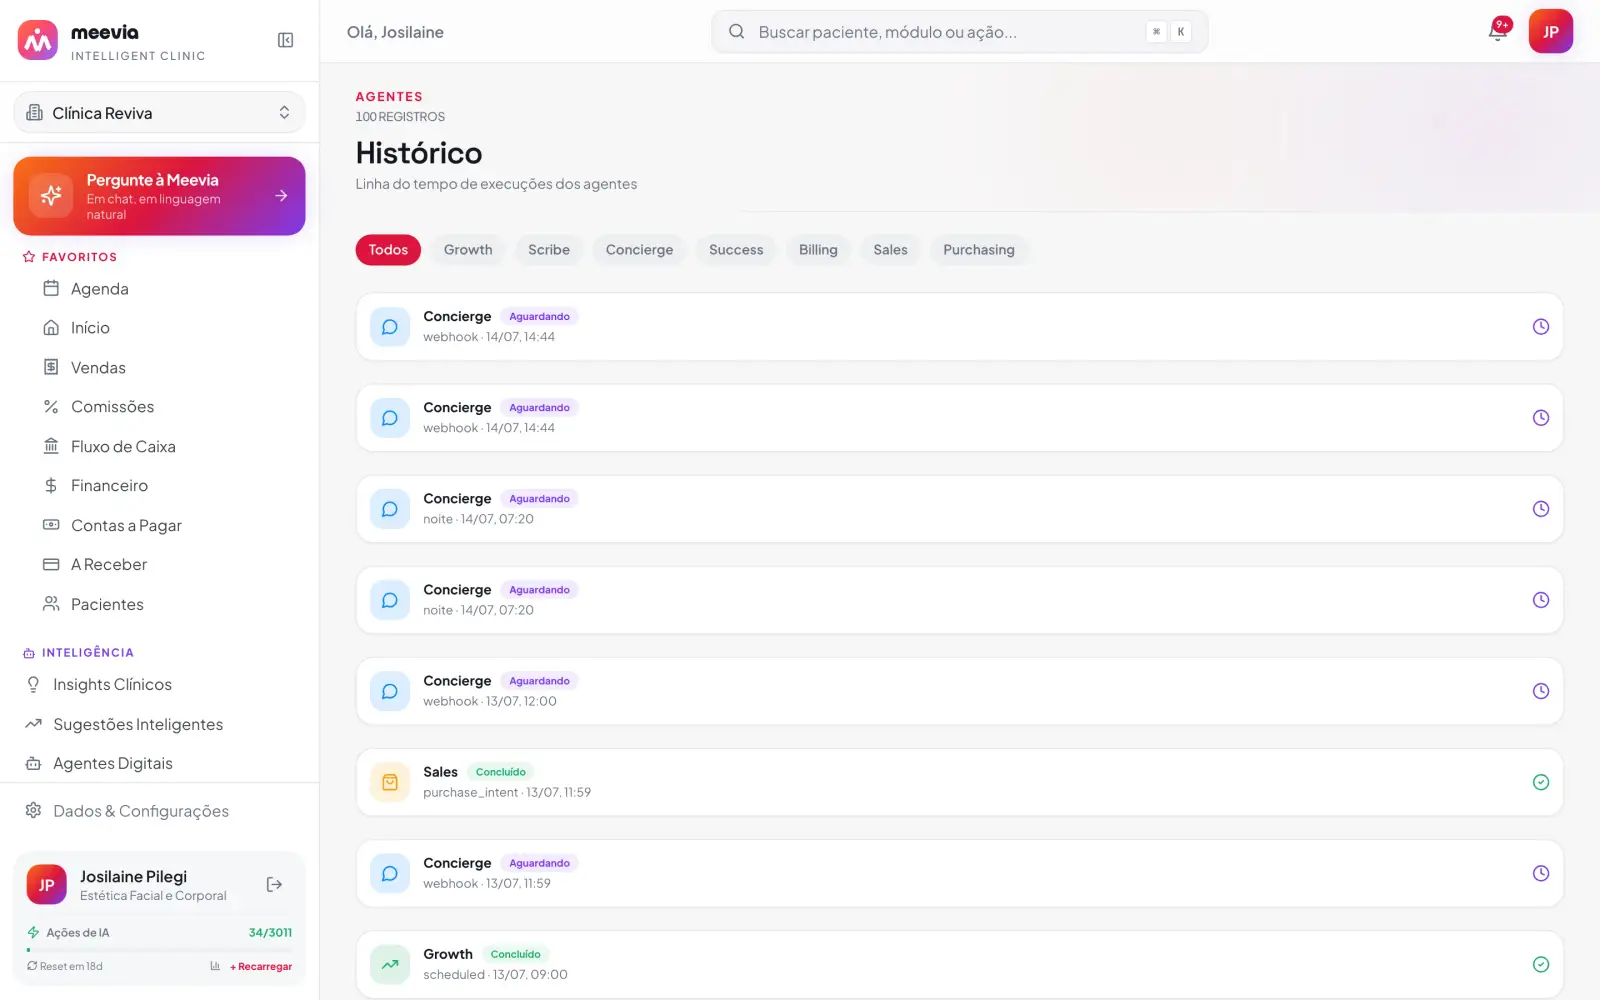1600x1000 pixels.
Task: Click the Contas a Pagar banknote icon
Action: point(51,525)
